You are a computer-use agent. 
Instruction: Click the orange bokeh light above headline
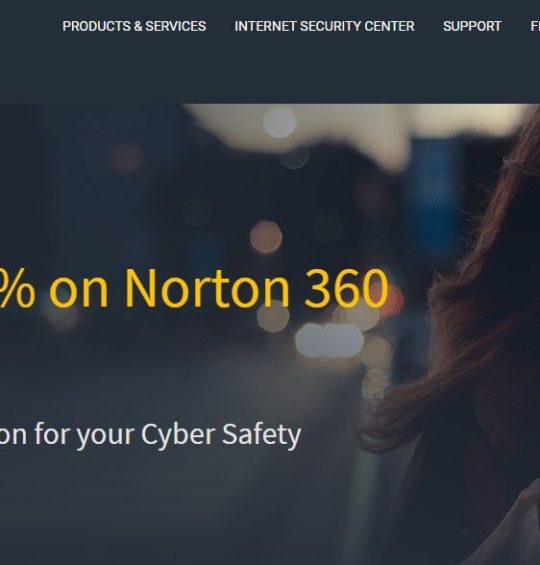click(266, 237)
